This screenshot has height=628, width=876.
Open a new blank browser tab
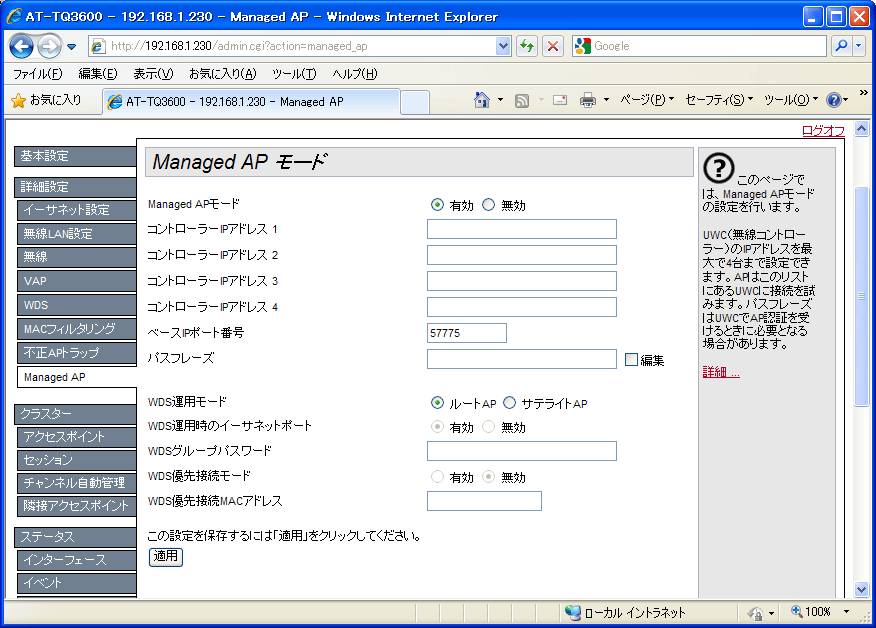pyautogui.click(x=415, y=103)
